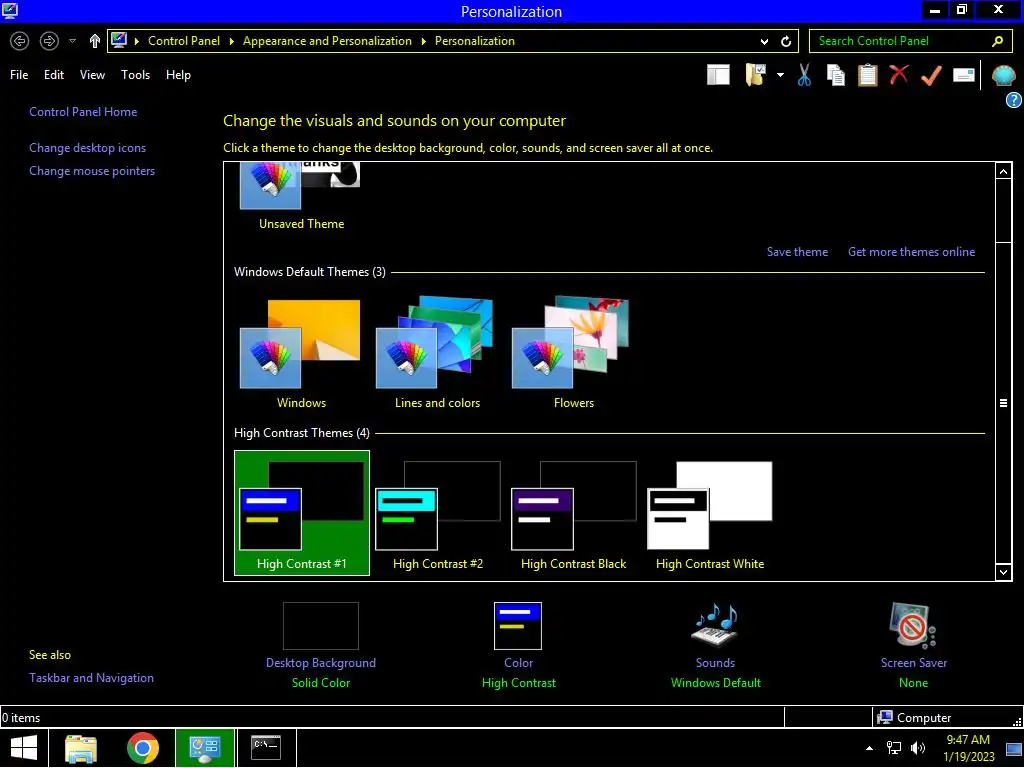Screen dimensions: 1024x768
Task: Click the Cut scissors icon
Action: pyautogui.click(x=804, y=75)
